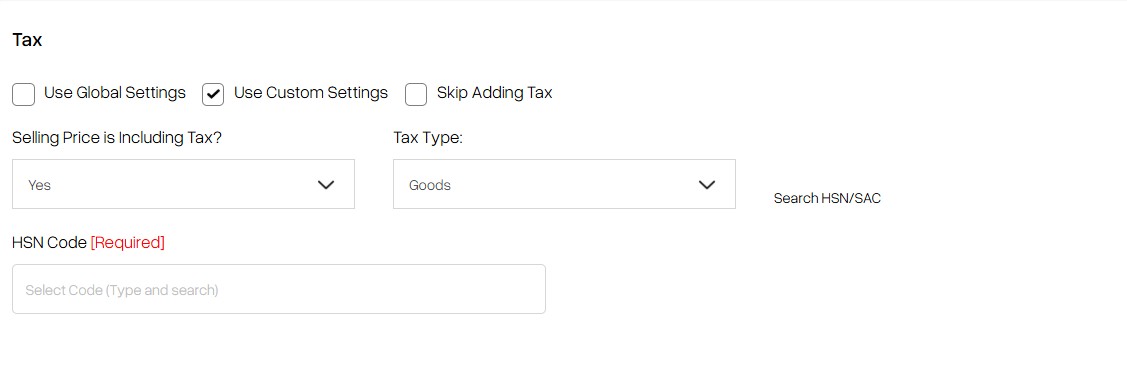
Task: Enable the Skip Adding Tax checkbox
Action: point(416,94)
